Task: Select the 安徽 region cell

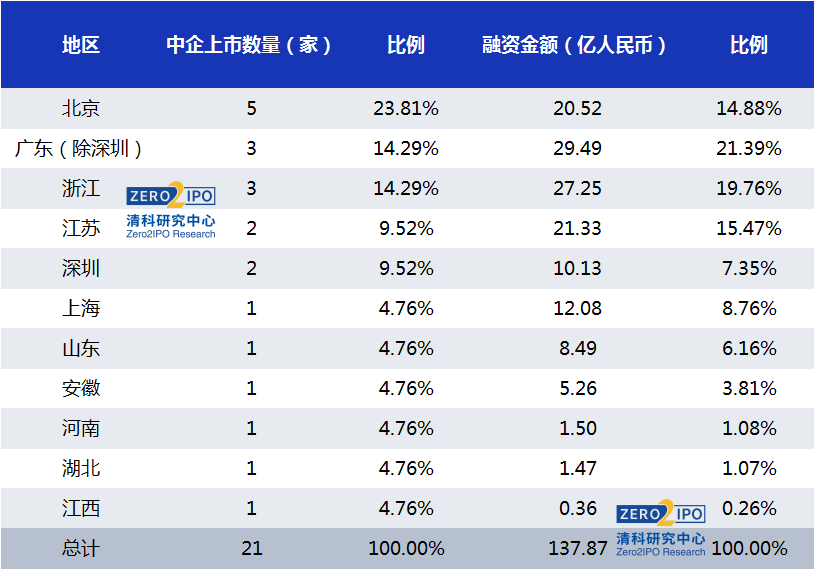Action: [x=81, y=388]
